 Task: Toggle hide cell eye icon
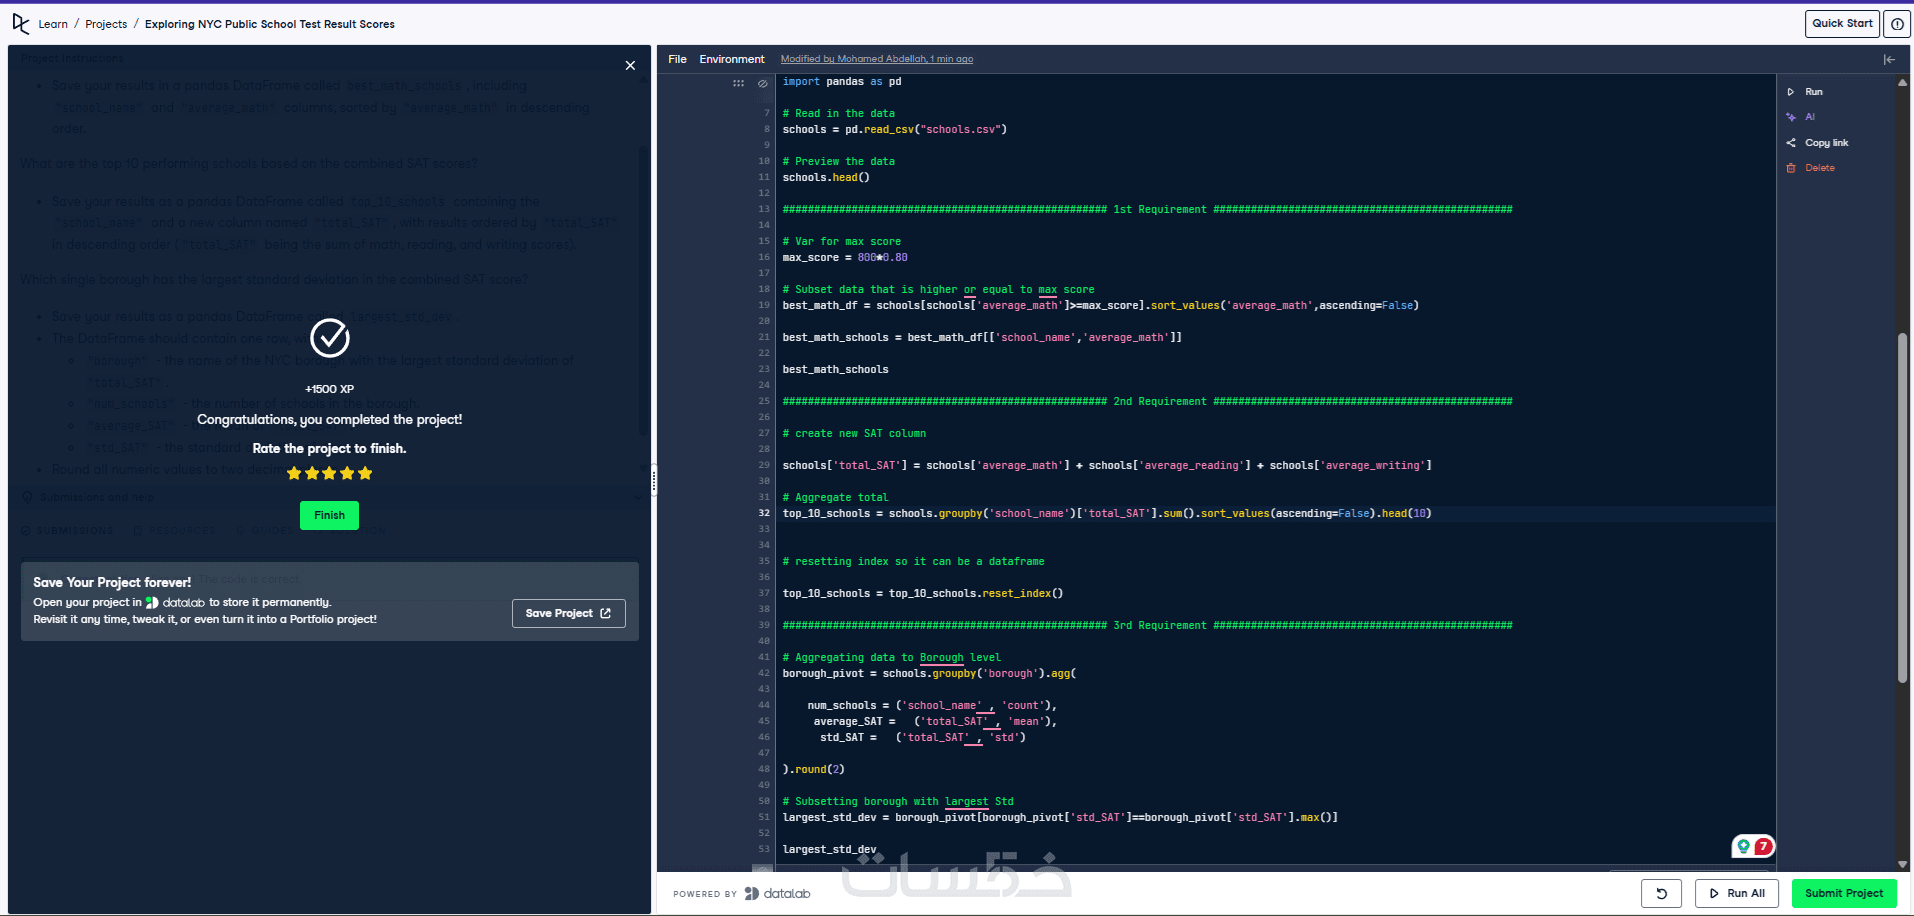763,83
